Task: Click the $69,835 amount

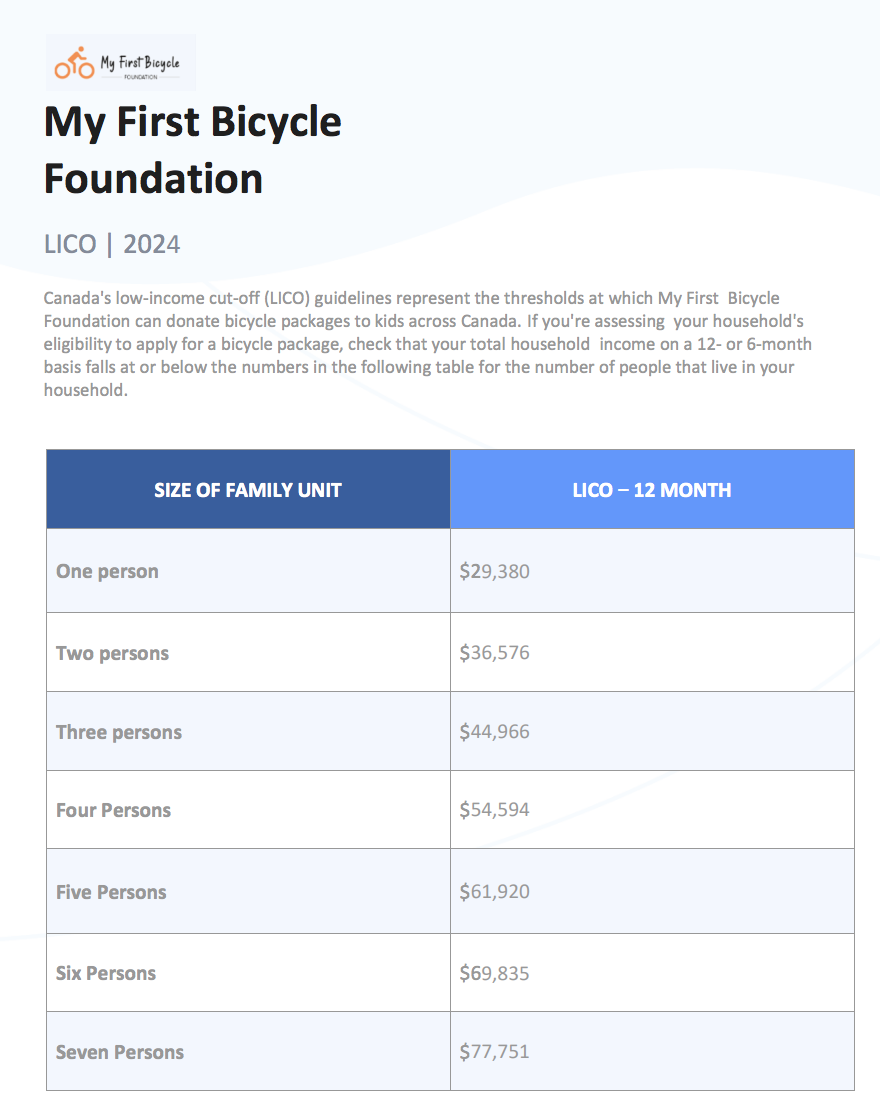Action: pyautogui.click(x=494, y=973)
